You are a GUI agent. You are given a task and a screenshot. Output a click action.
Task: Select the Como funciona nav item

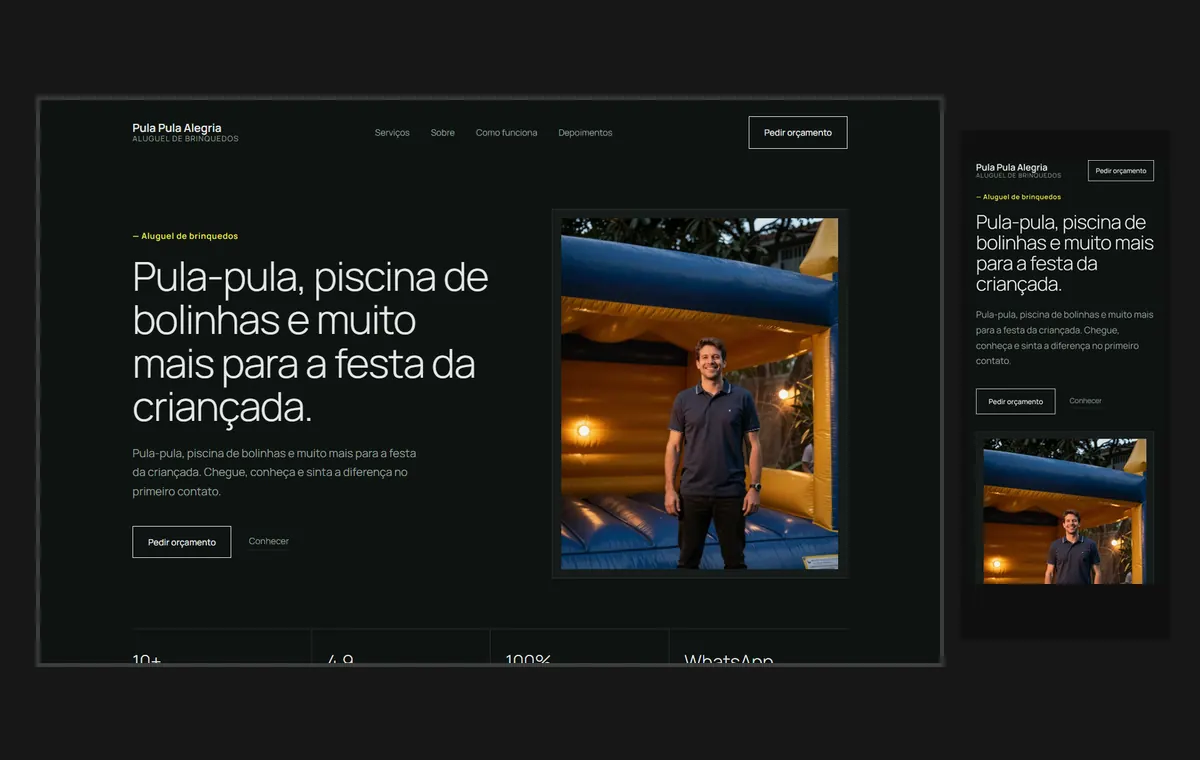[x=506, y=133]
